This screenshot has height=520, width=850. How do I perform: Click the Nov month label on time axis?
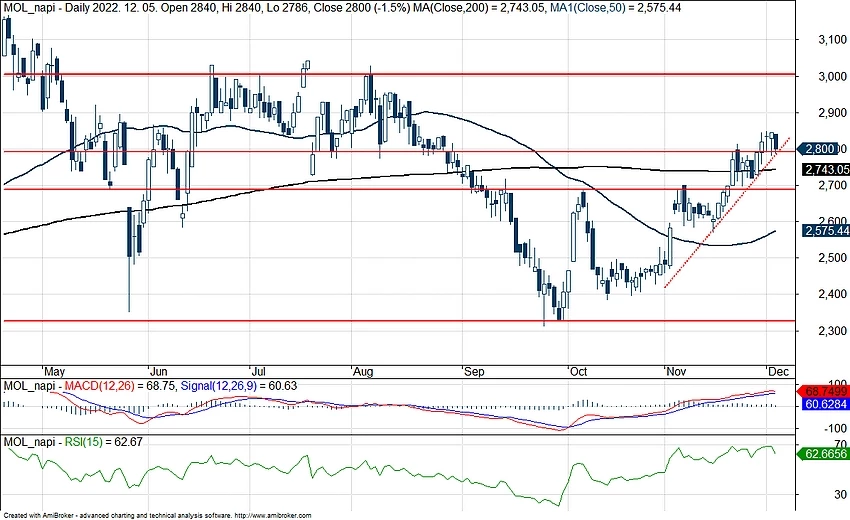click(x=676, y=371)
